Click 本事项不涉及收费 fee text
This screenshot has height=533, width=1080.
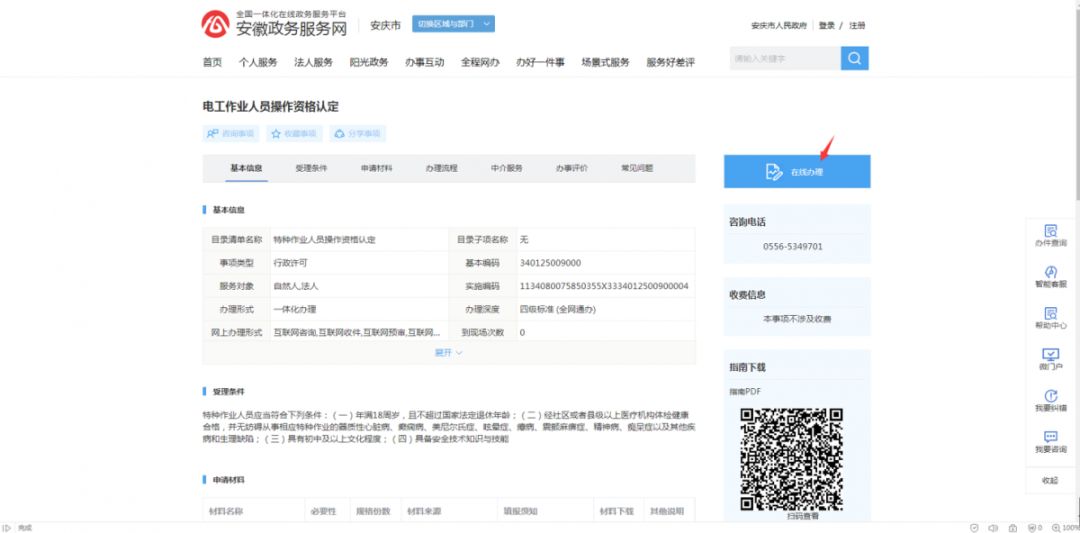click(797, 319)
